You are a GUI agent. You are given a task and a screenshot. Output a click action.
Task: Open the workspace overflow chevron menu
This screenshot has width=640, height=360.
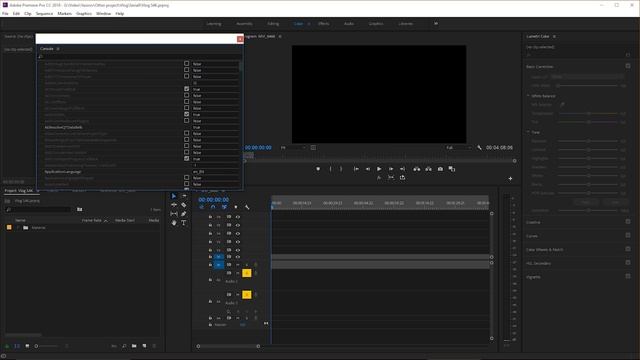coord(436,24)
